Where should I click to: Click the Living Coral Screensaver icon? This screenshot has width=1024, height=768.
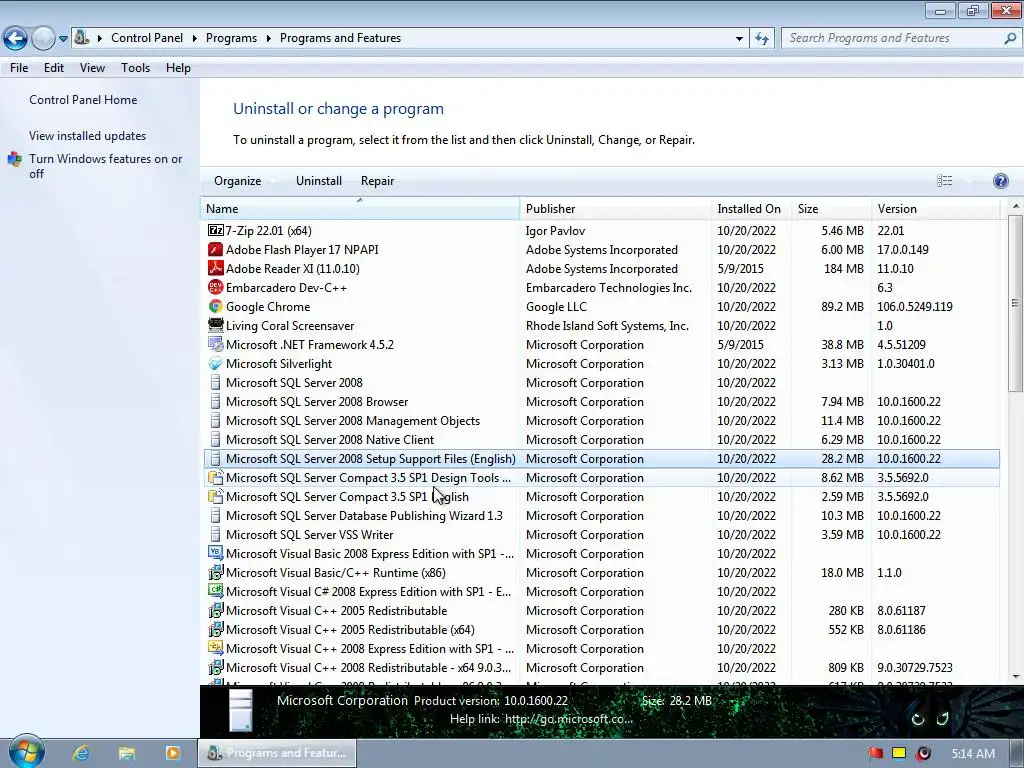pos(216,325)
